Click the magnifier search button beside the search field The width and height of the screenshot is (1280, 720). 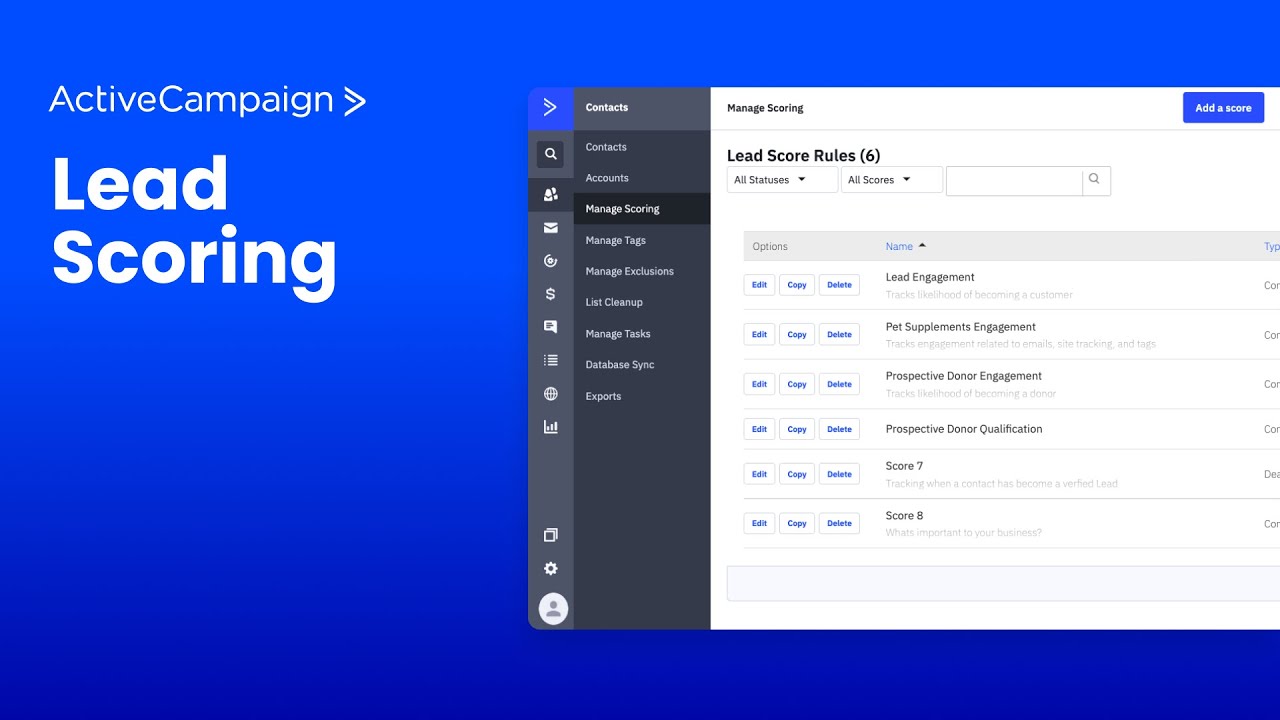(1095, 180)
